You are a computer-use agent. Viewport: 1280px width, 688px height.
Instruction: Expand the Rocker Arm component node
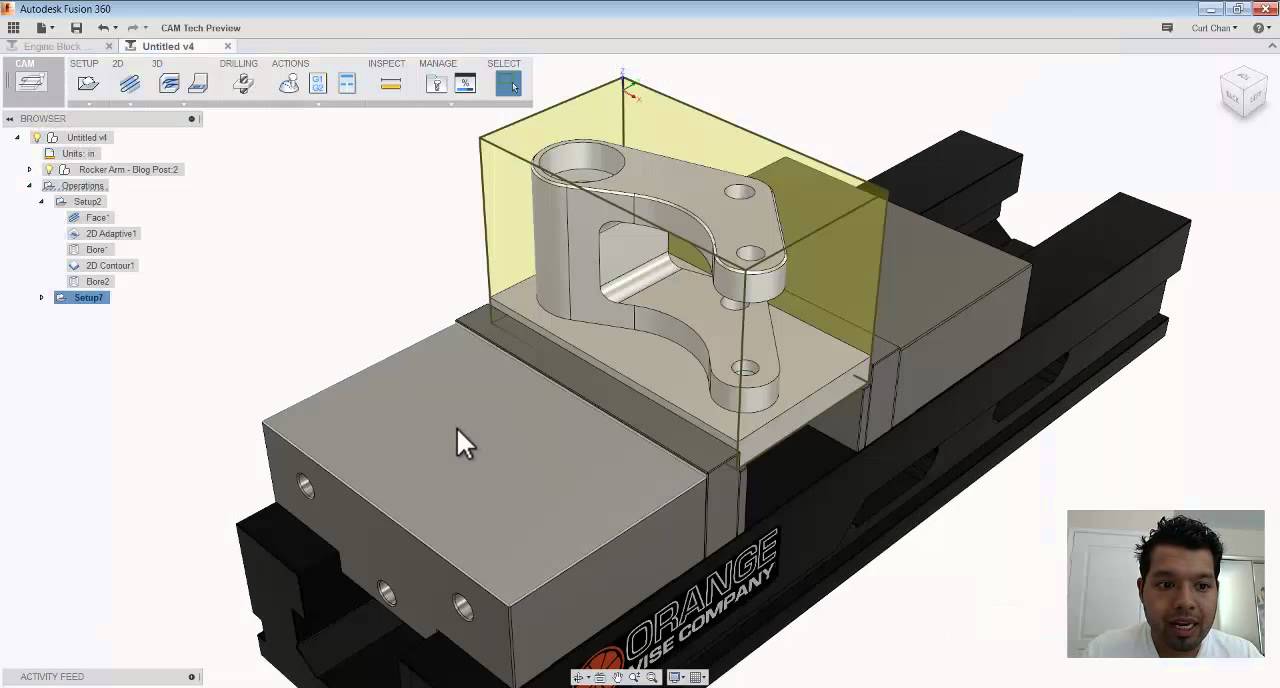29,169
